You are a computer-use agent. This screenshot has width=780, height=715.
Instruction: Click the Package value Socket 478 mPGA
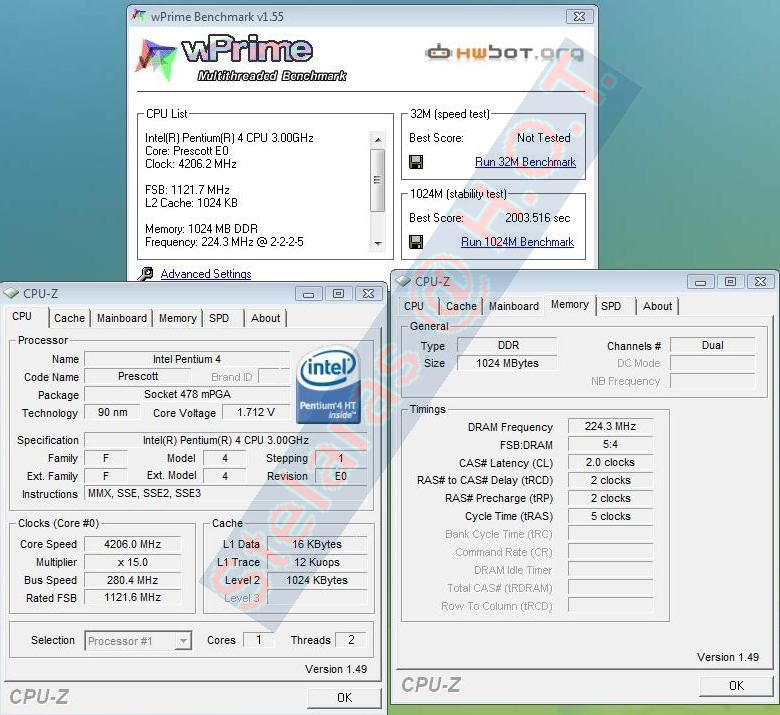coord(187,395)
